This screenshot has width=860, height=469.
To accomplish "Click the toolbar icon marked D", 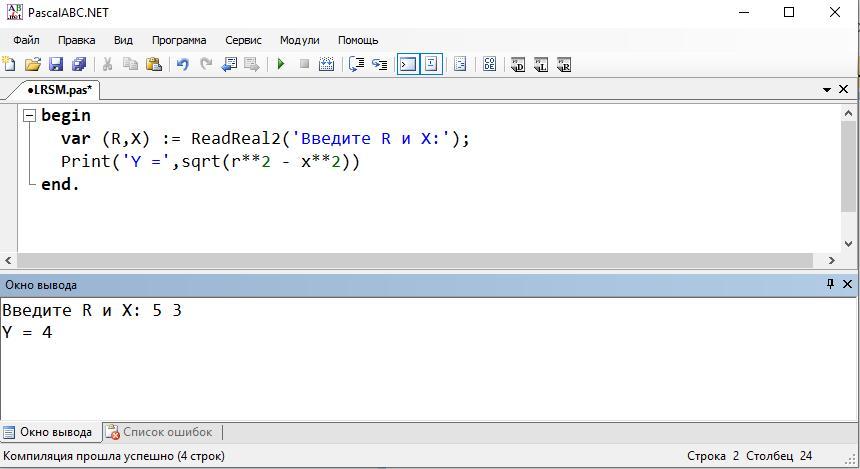I will pyautogui.click(x=518, y=64).
